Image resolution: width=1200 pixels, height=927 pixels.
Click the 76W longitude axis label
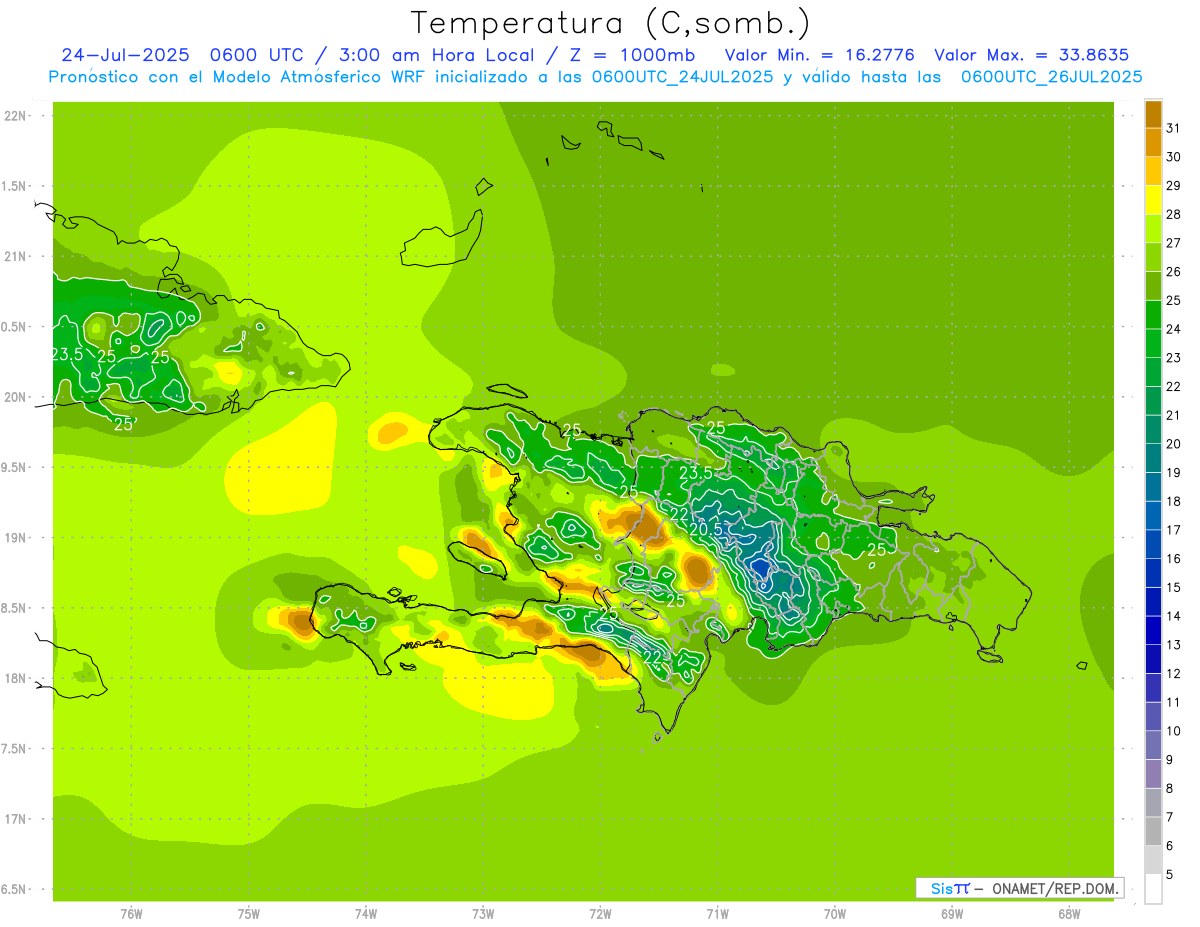coord(131,914)
